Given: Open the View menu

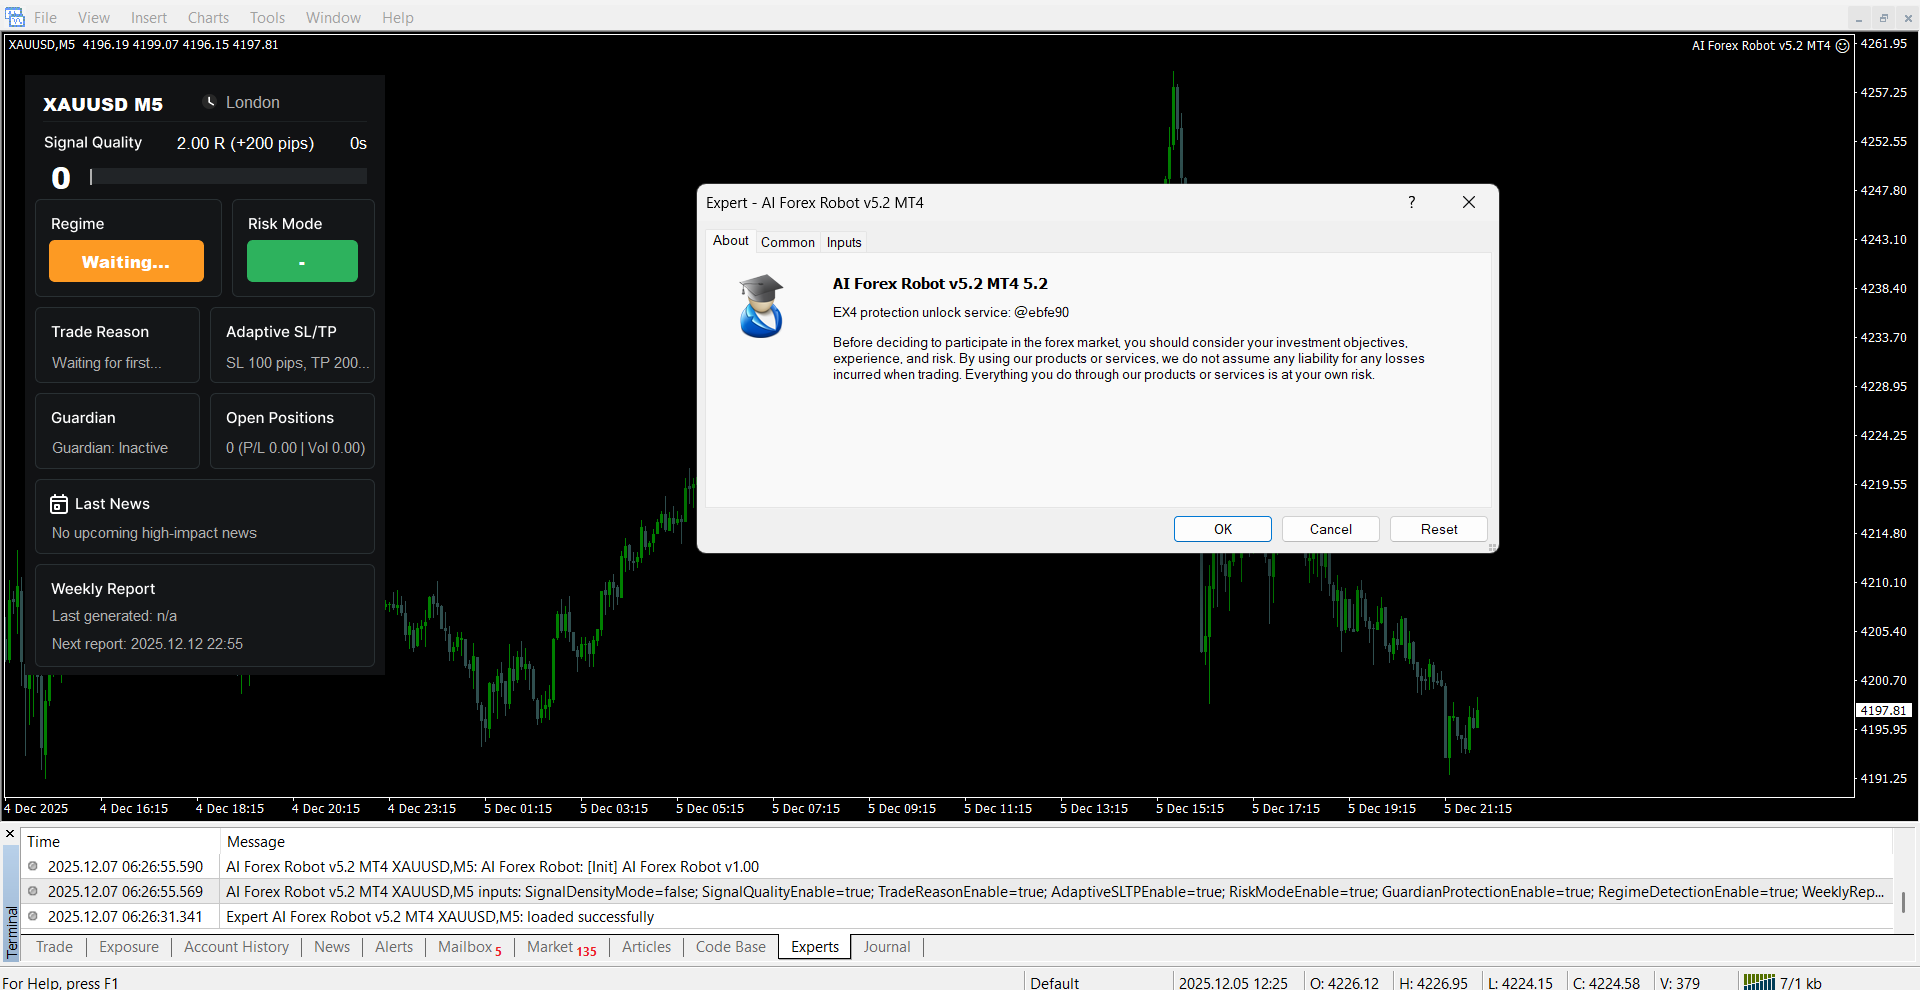Looking at the screenshot, I should 94,18.
